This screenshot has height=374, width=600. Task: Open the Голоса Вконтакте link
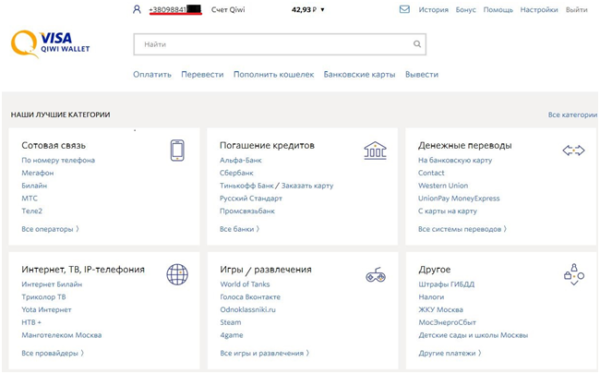tap(250, 297)
